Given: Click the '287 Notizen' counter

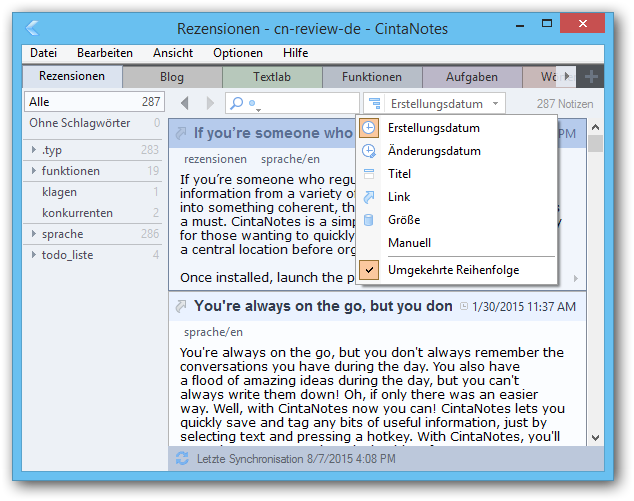Looking at the screenshot, I should (x=565, y=104).
